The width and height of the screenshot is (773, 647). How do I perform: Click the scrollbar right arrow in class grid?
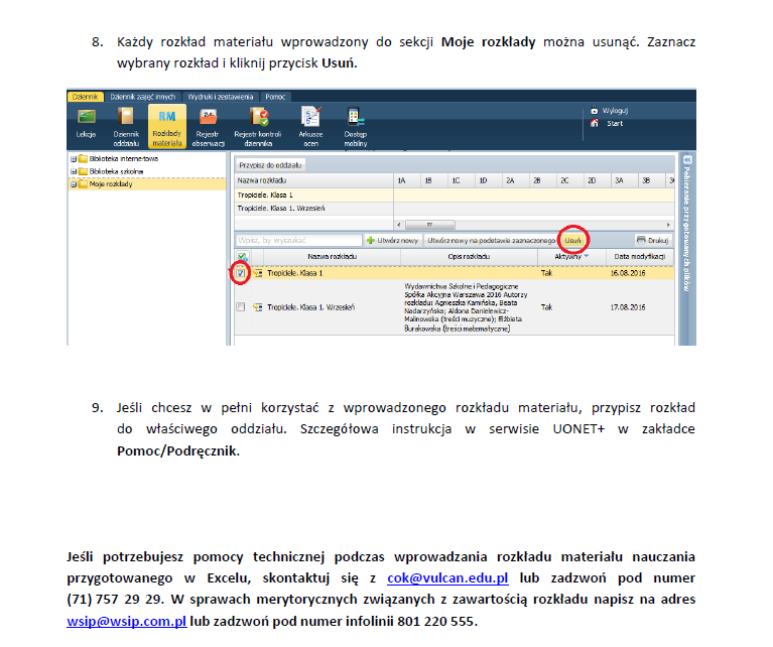tap(668, 225)
